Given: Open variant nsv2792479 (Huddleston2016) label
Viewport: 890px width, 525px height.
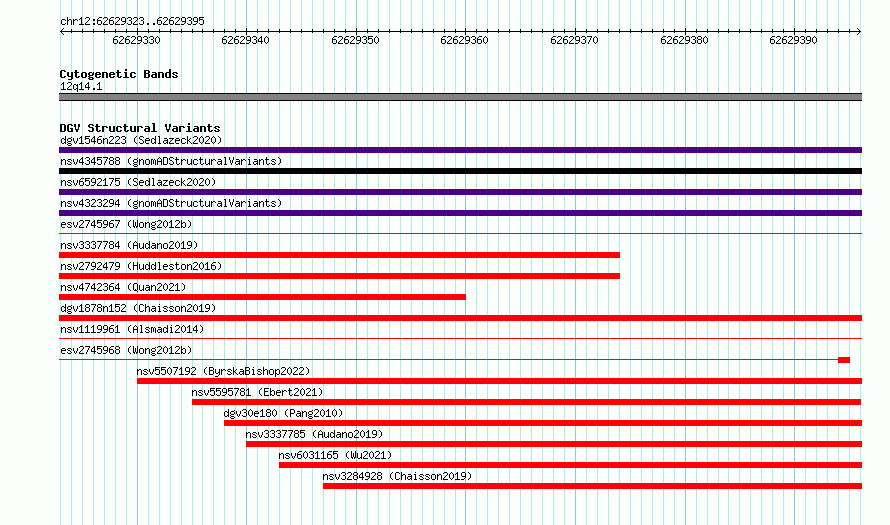Looking at the screenshot, I should pyautogui.click(x=141, y=266).
